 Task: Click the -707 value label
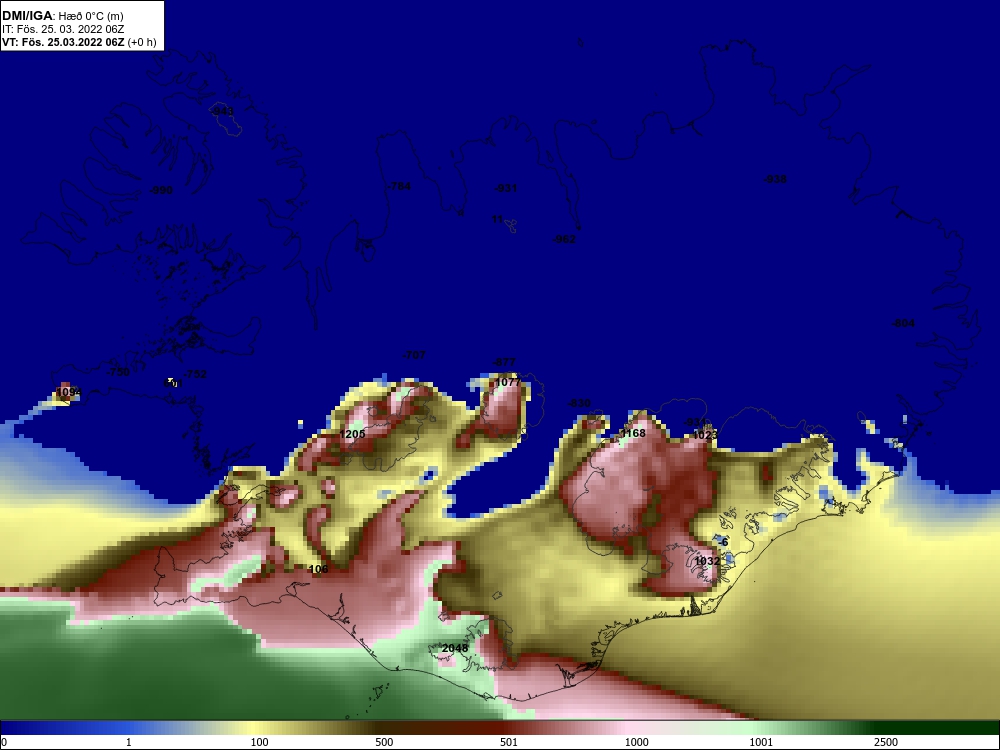[413, 355]
